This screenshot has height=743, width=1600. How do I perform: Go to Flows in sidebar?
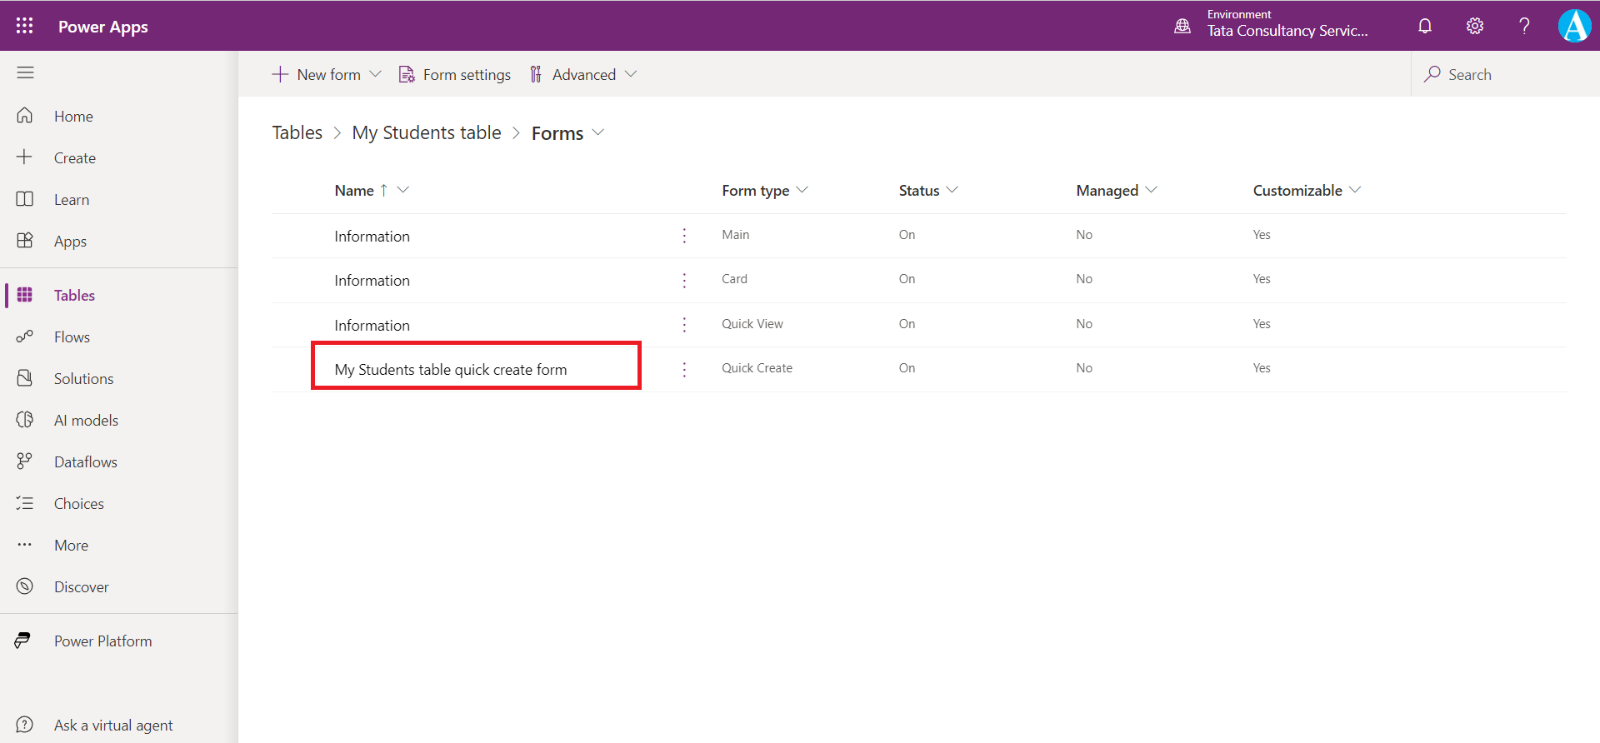tap(72, 337)
